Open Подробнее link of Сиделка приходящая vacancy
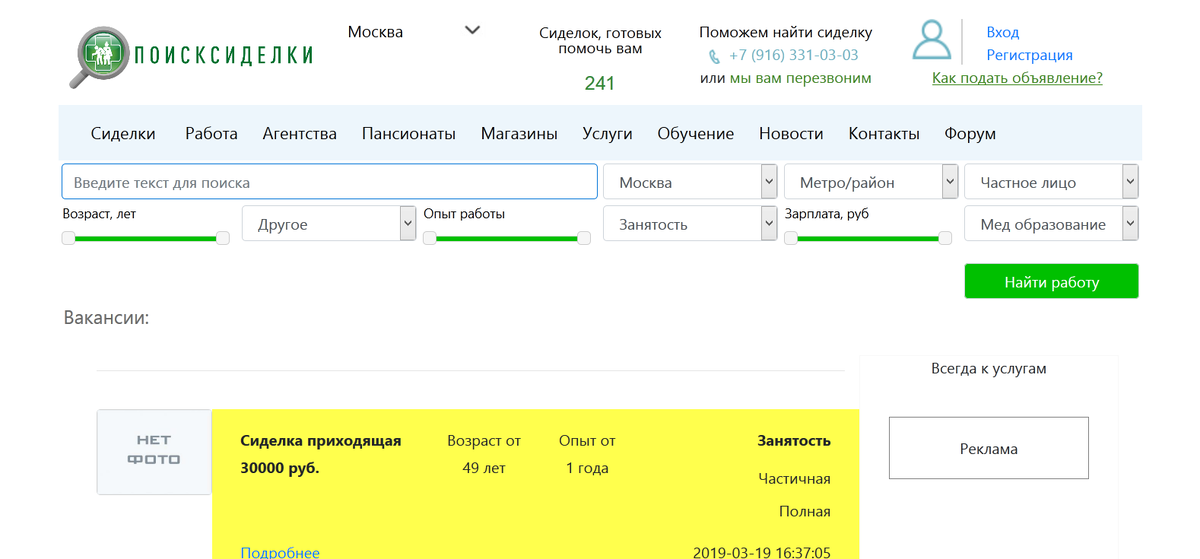The width and height of the screenshot is (1200, 559). [x=280, y=552]
